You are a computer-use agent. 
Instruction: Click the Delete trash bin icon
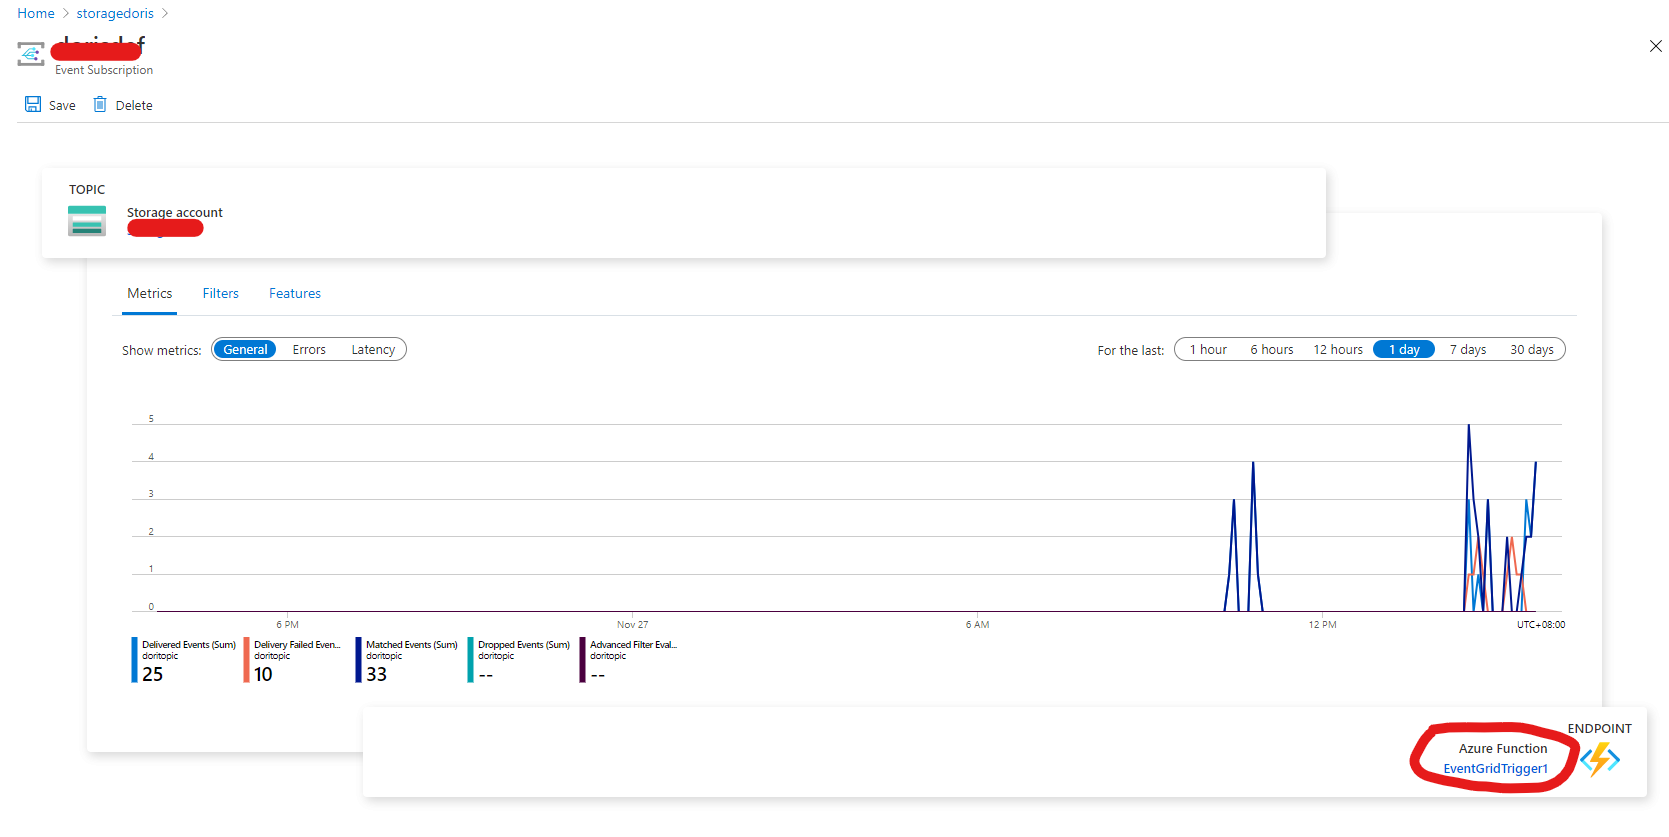100,104
